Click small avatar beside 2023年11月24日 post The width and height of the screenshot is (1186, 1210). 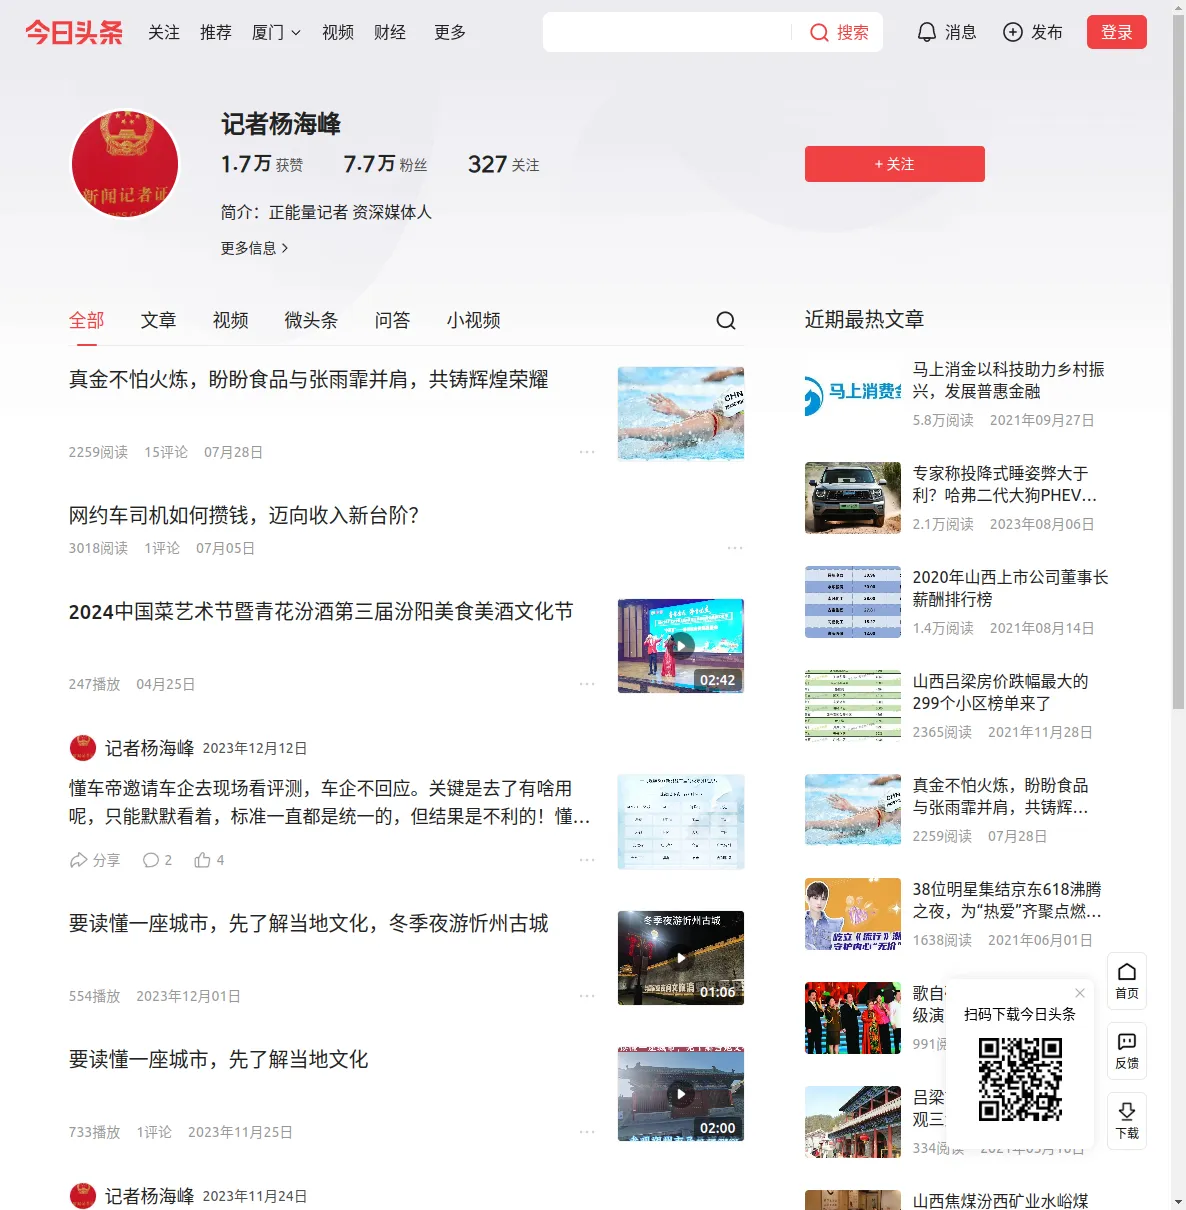click(83, 1196)
